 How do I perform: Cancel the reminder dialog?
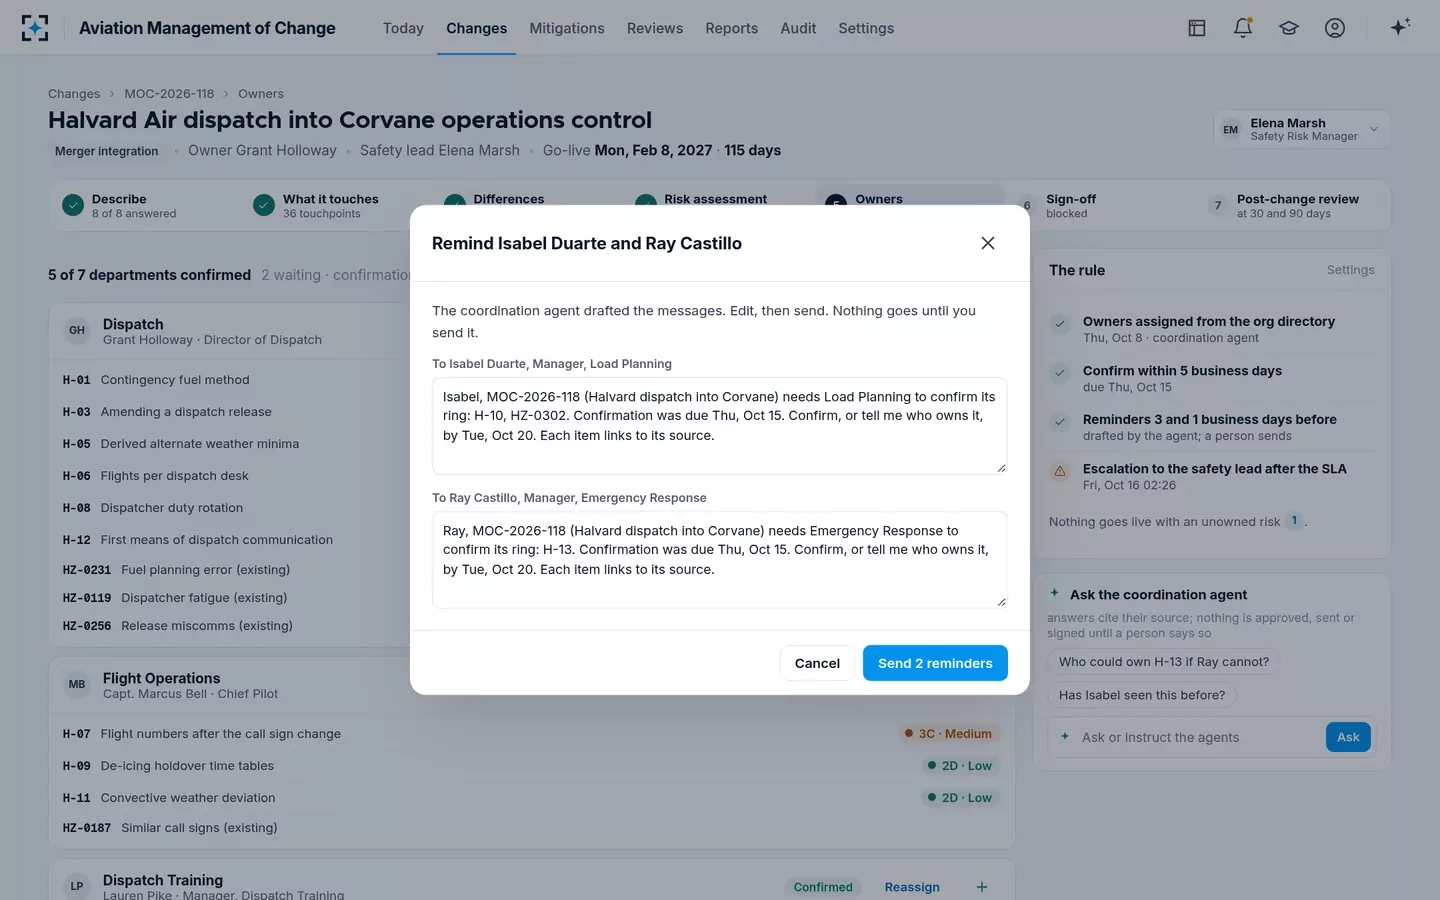[817, 663]
